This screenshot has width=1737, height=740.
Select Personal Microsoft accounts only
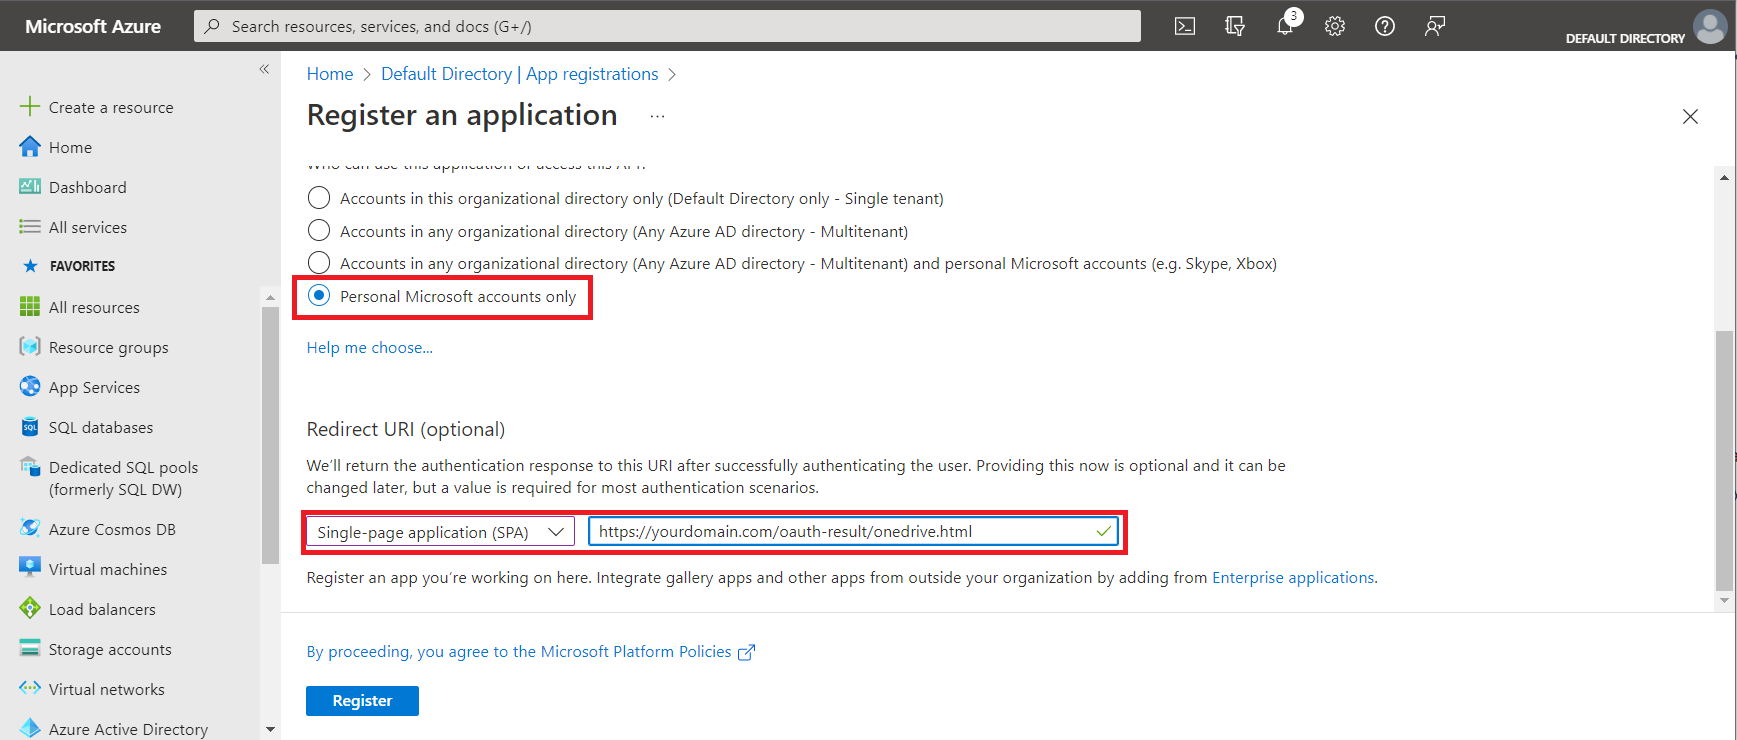pos(319,296)
